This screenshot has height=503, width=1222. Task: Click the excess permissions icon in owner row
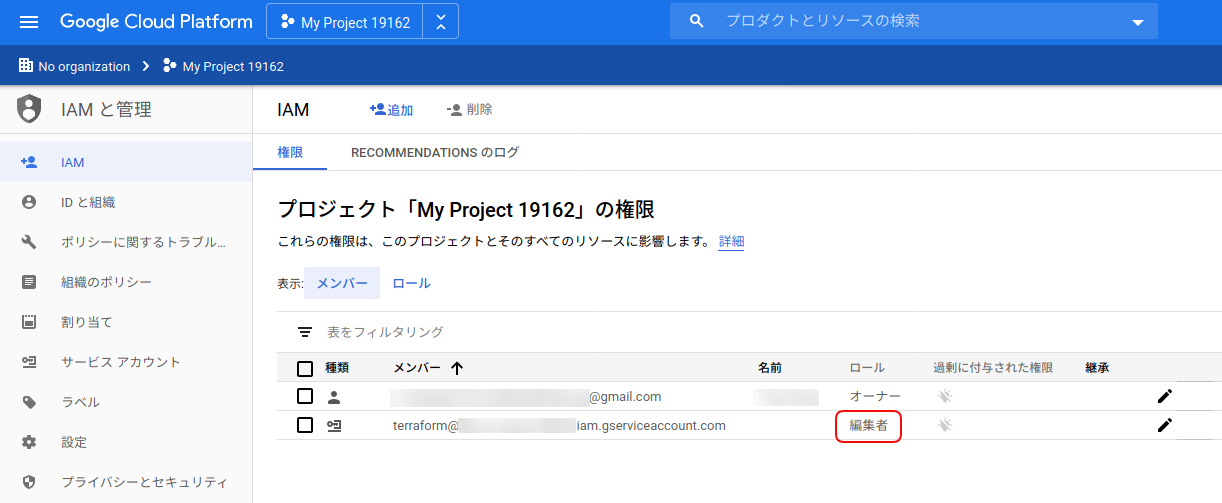(x=945, y=396)
